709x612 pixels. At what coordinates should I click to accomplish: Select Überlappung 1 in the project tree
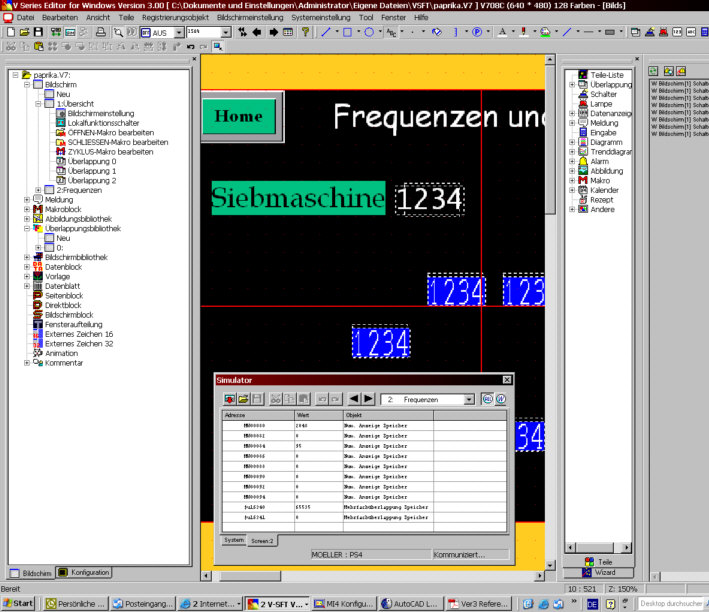click(x=91, y=170)
